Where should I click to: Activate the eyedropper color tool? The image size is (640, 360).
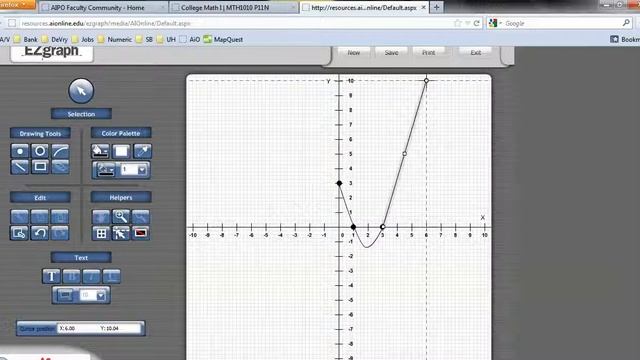coord(142,151)
